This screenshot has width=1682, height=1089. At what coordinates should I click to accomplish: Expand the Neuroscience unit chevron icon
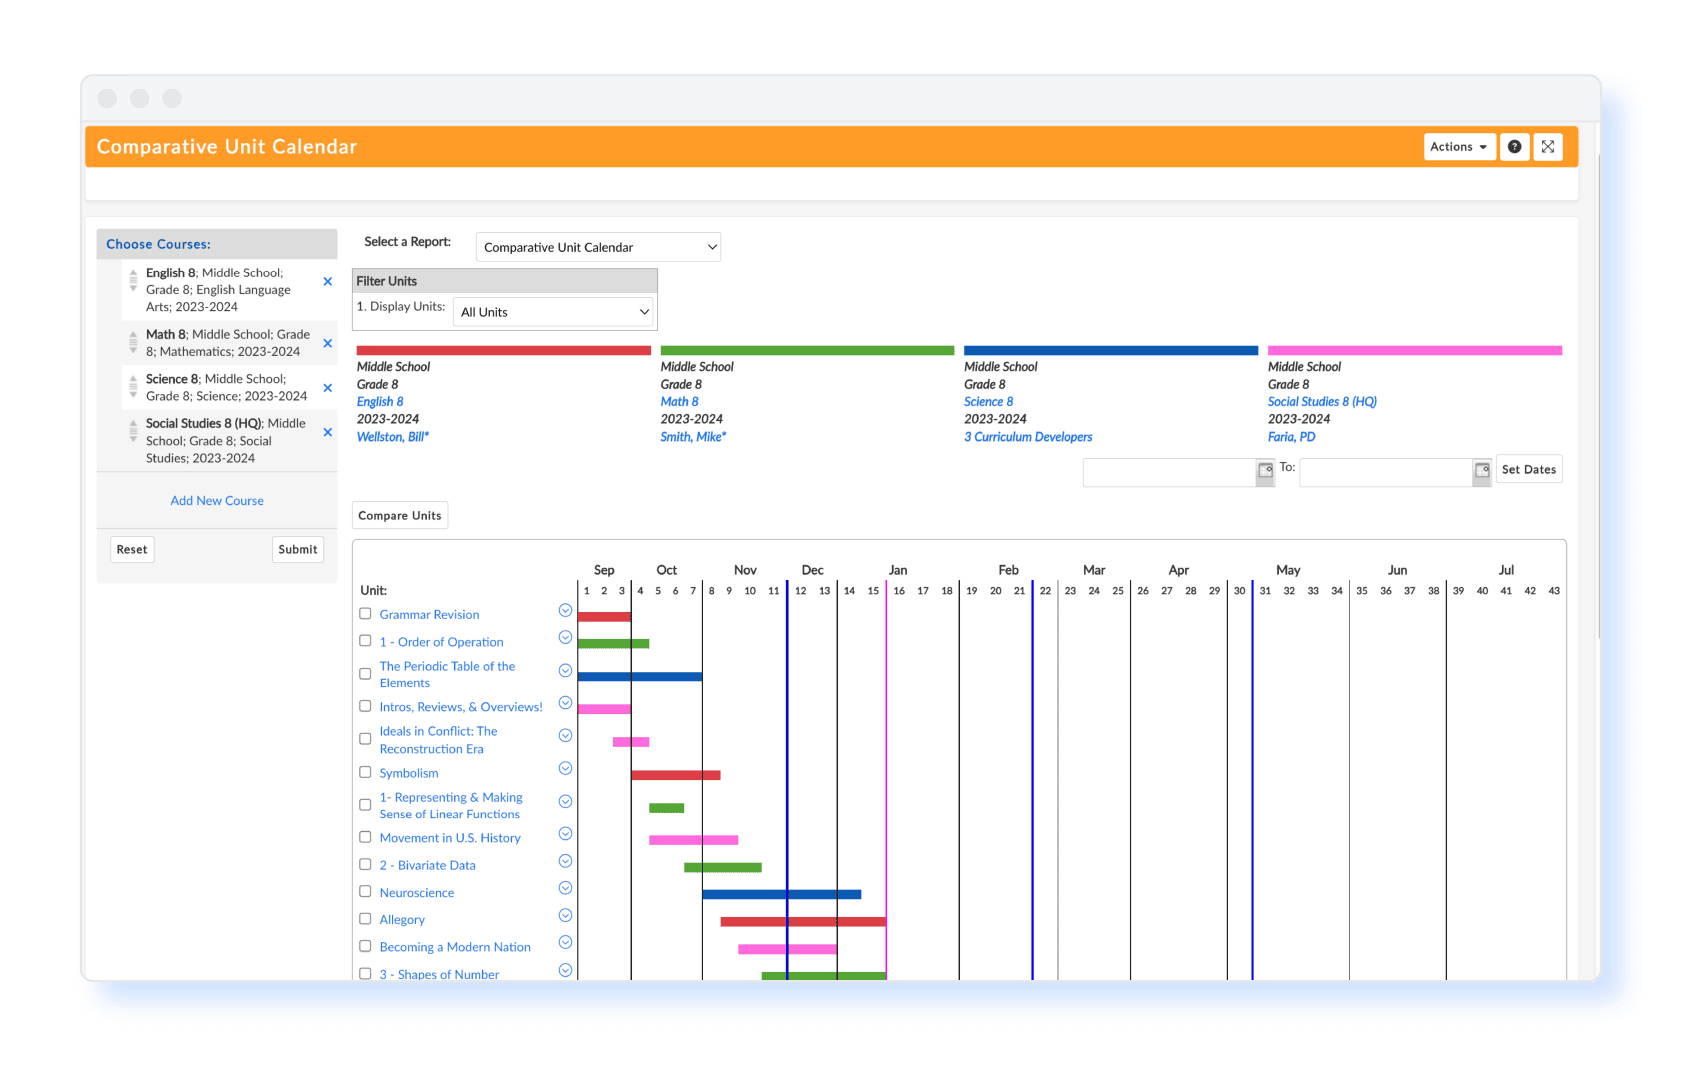pyautogui.click(x=565, y=888)
